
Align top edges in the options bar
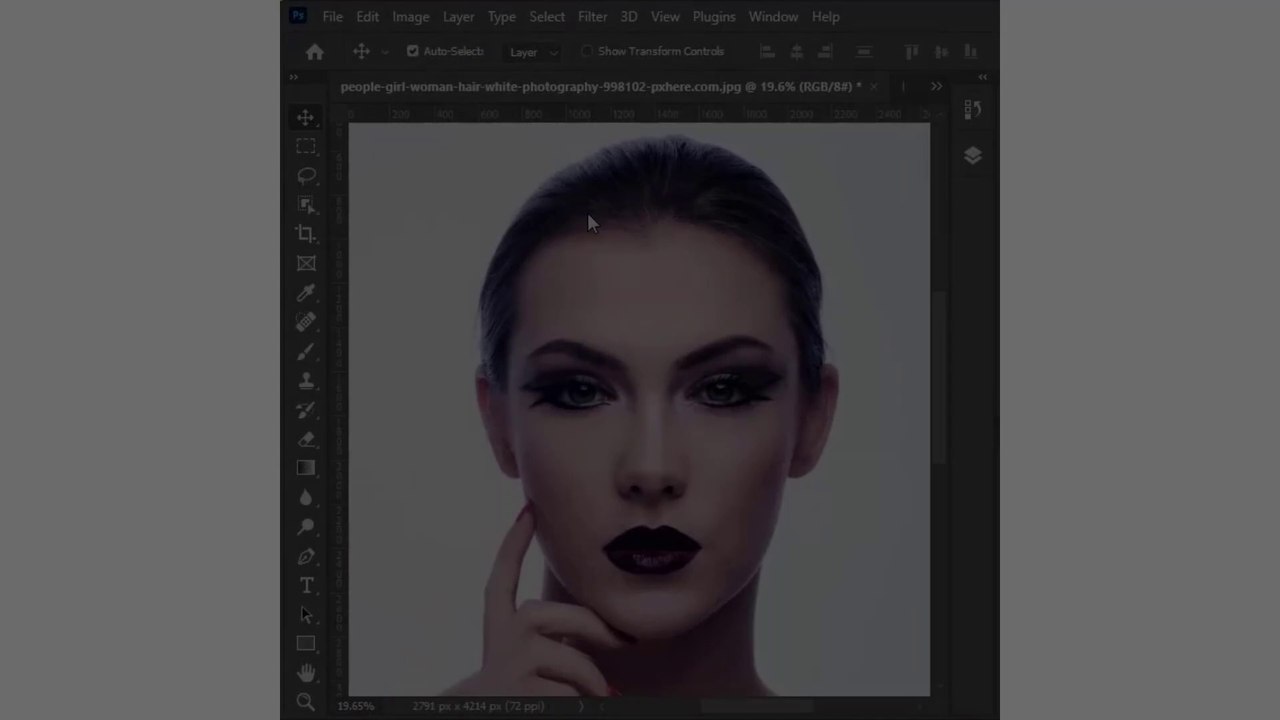(x=912, y=51)
